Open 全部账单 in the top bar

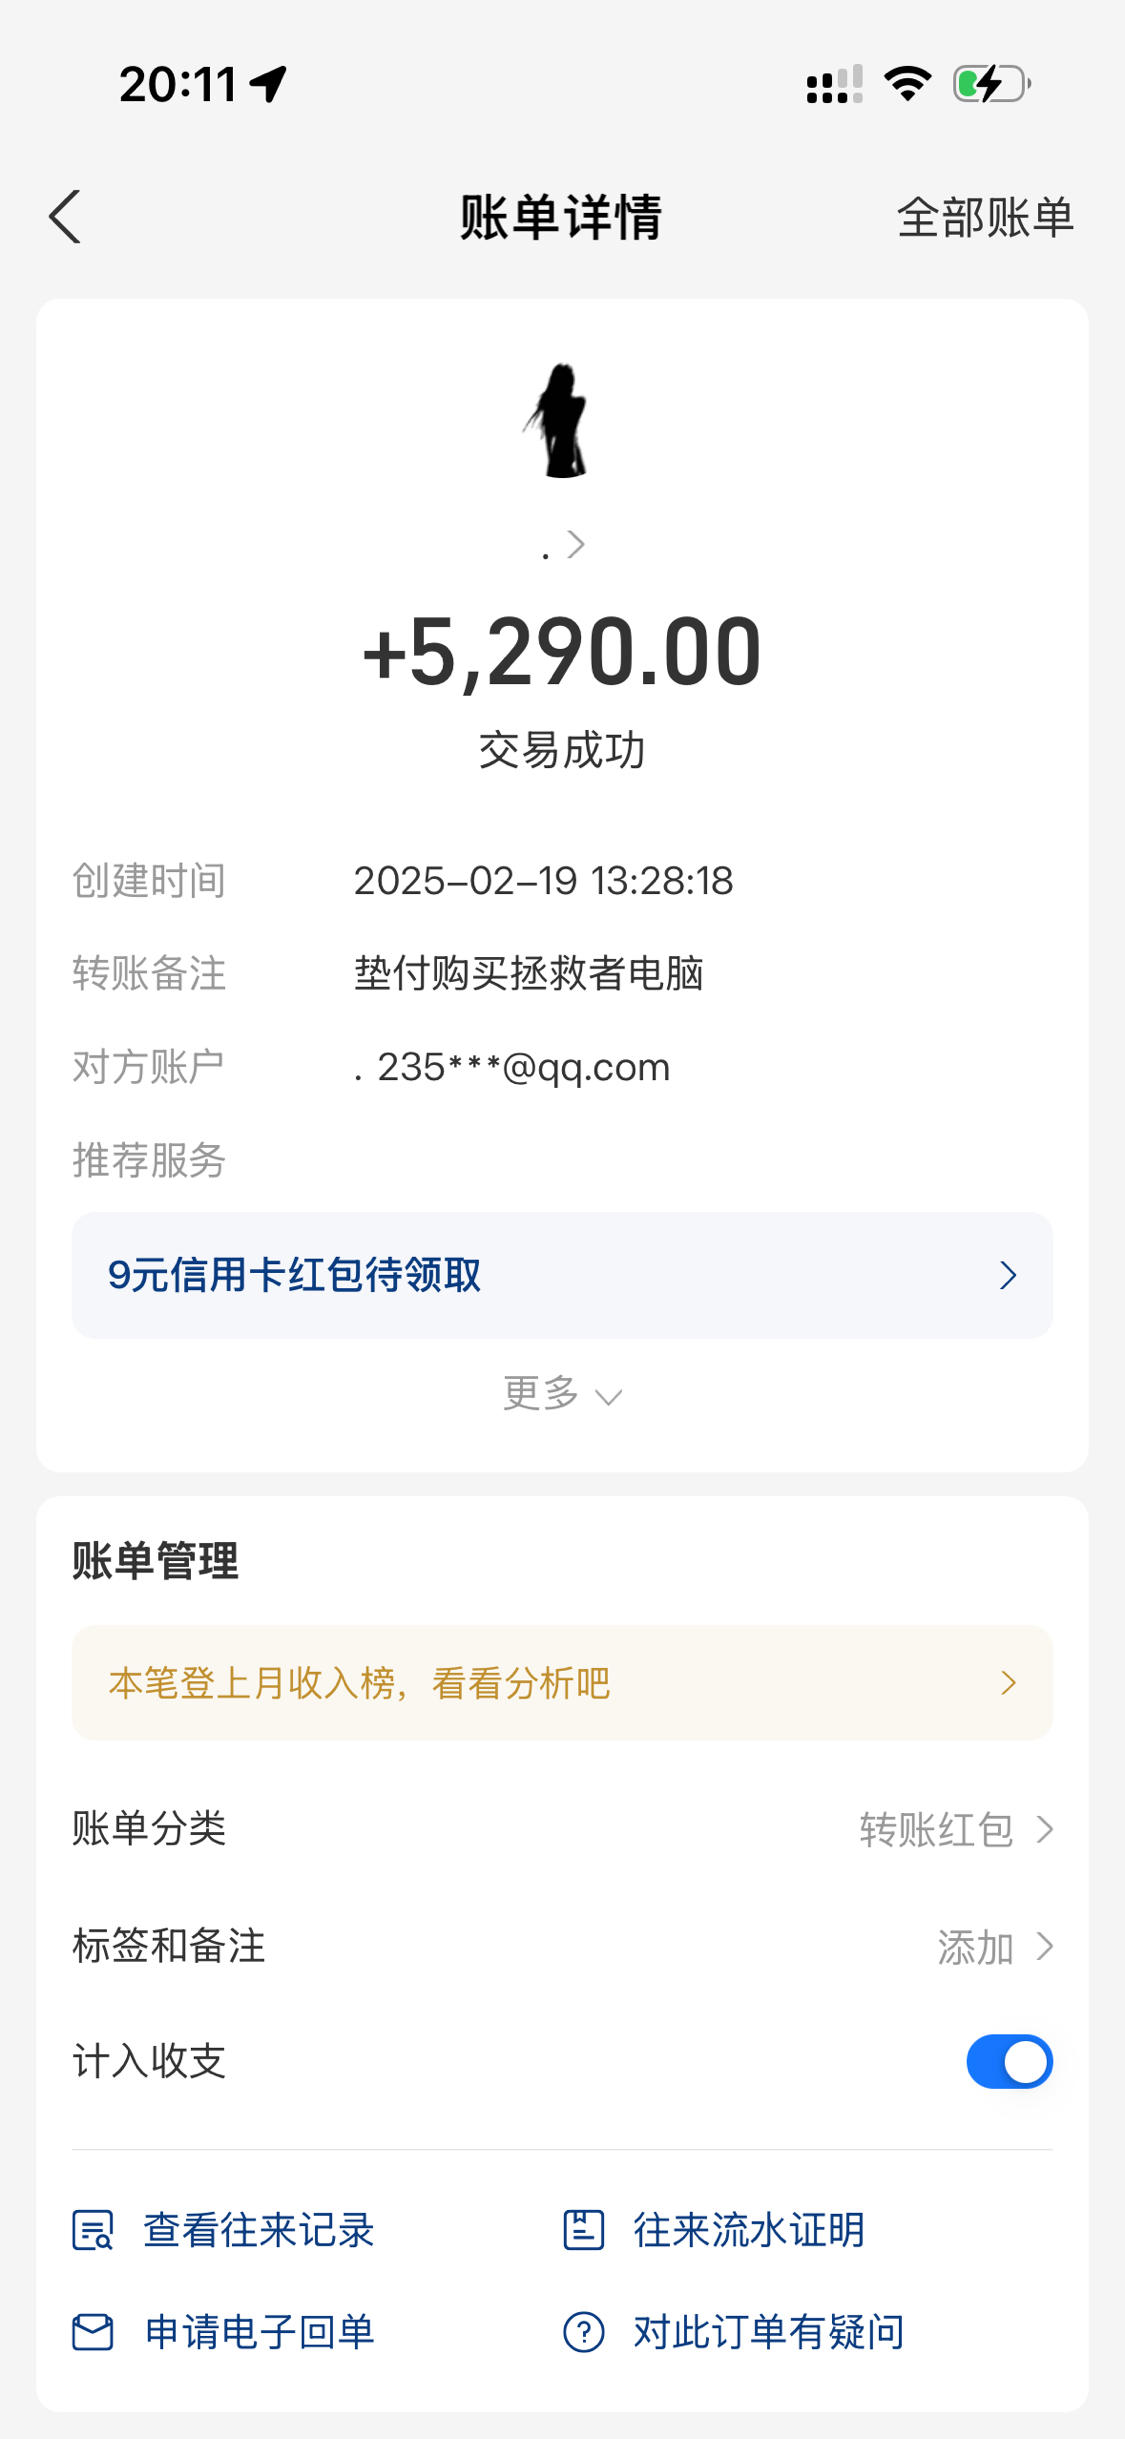[x=985, y=217]
